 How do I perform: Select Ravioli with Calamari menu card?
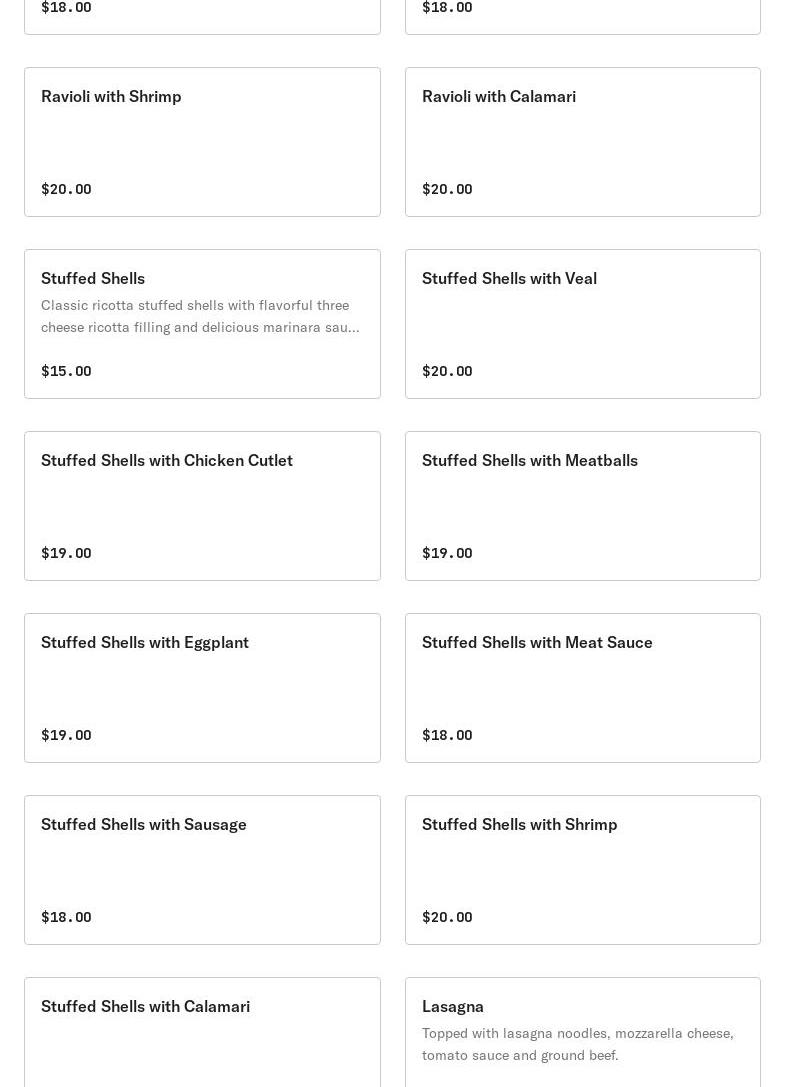point(583,142)
